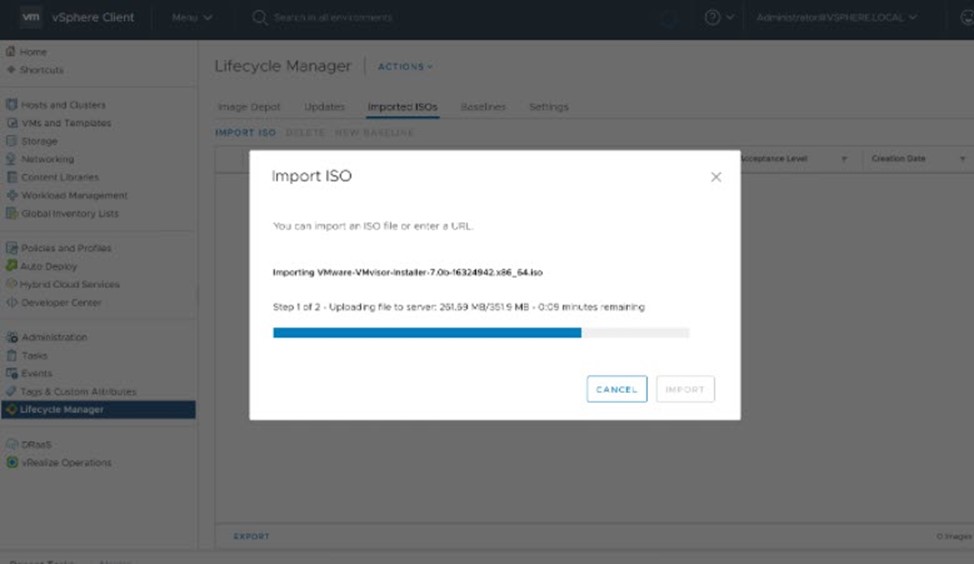Select Networking in the navigation sidebar
974x564 pixels.
47,159
